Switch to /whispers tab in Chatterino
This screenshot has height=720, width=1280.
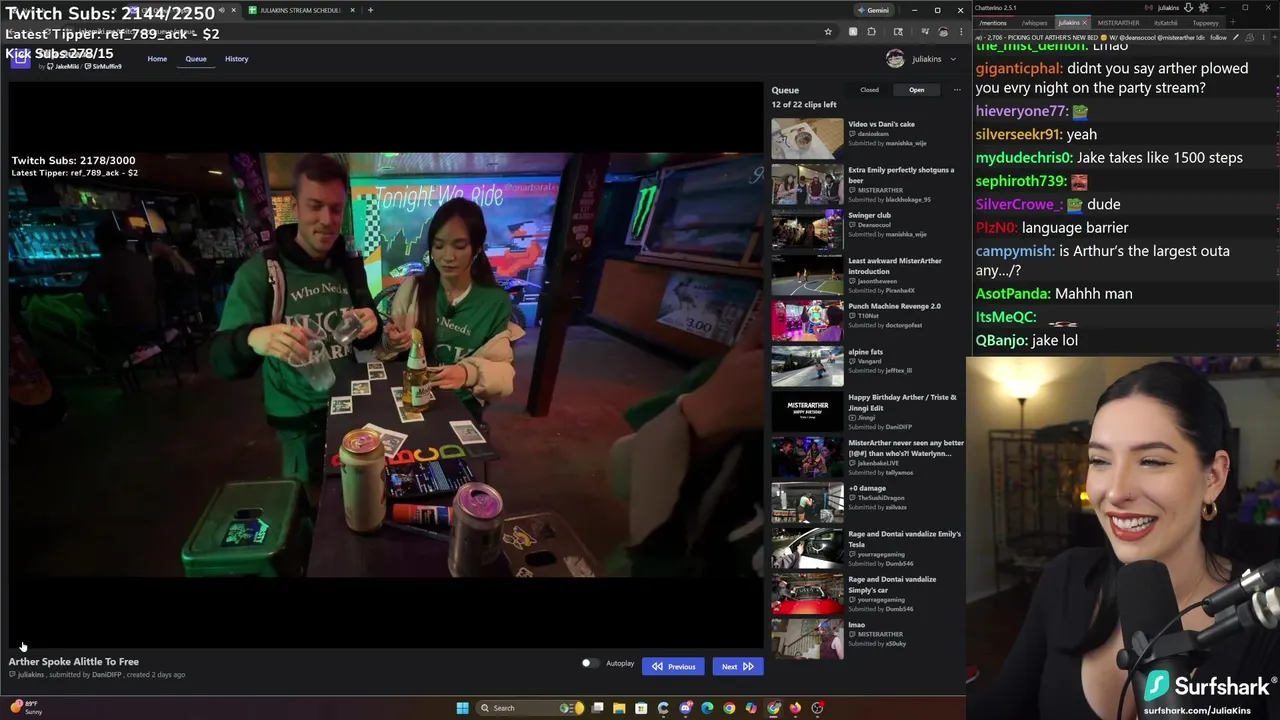[x=1035, y=22]
